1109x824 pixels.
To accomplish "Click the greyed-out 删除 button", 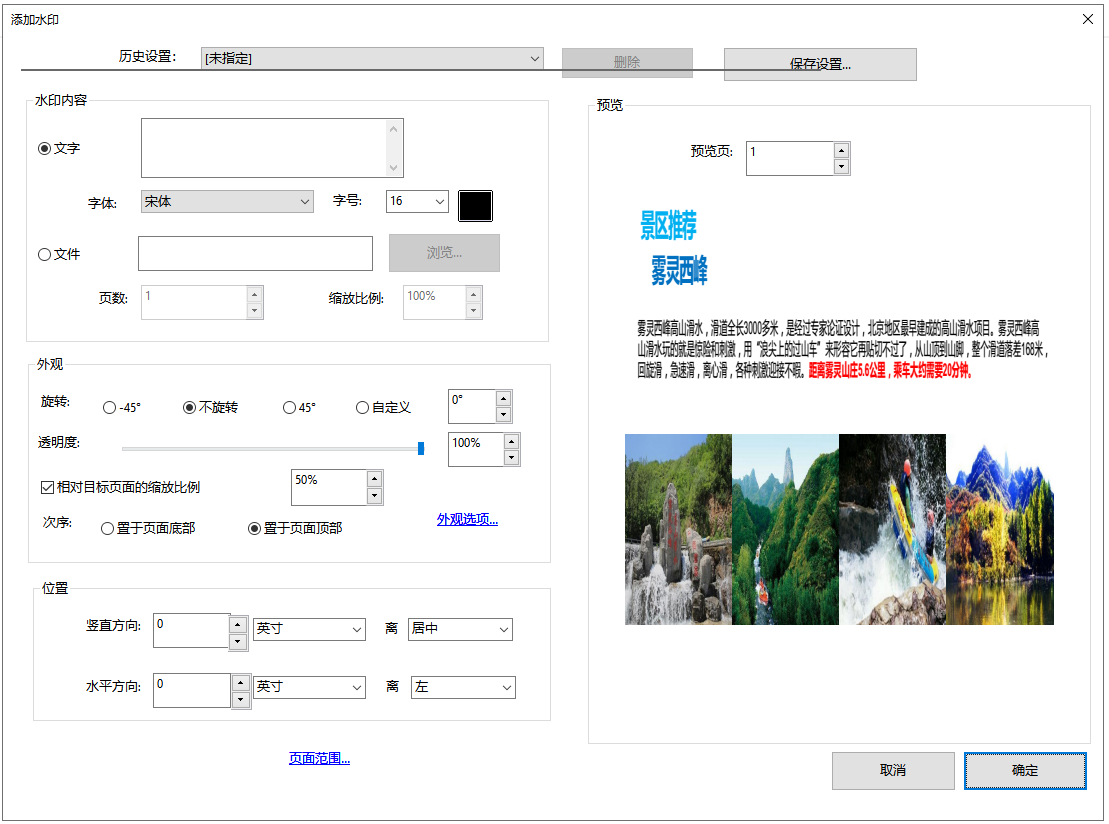I will click(627, 62).
